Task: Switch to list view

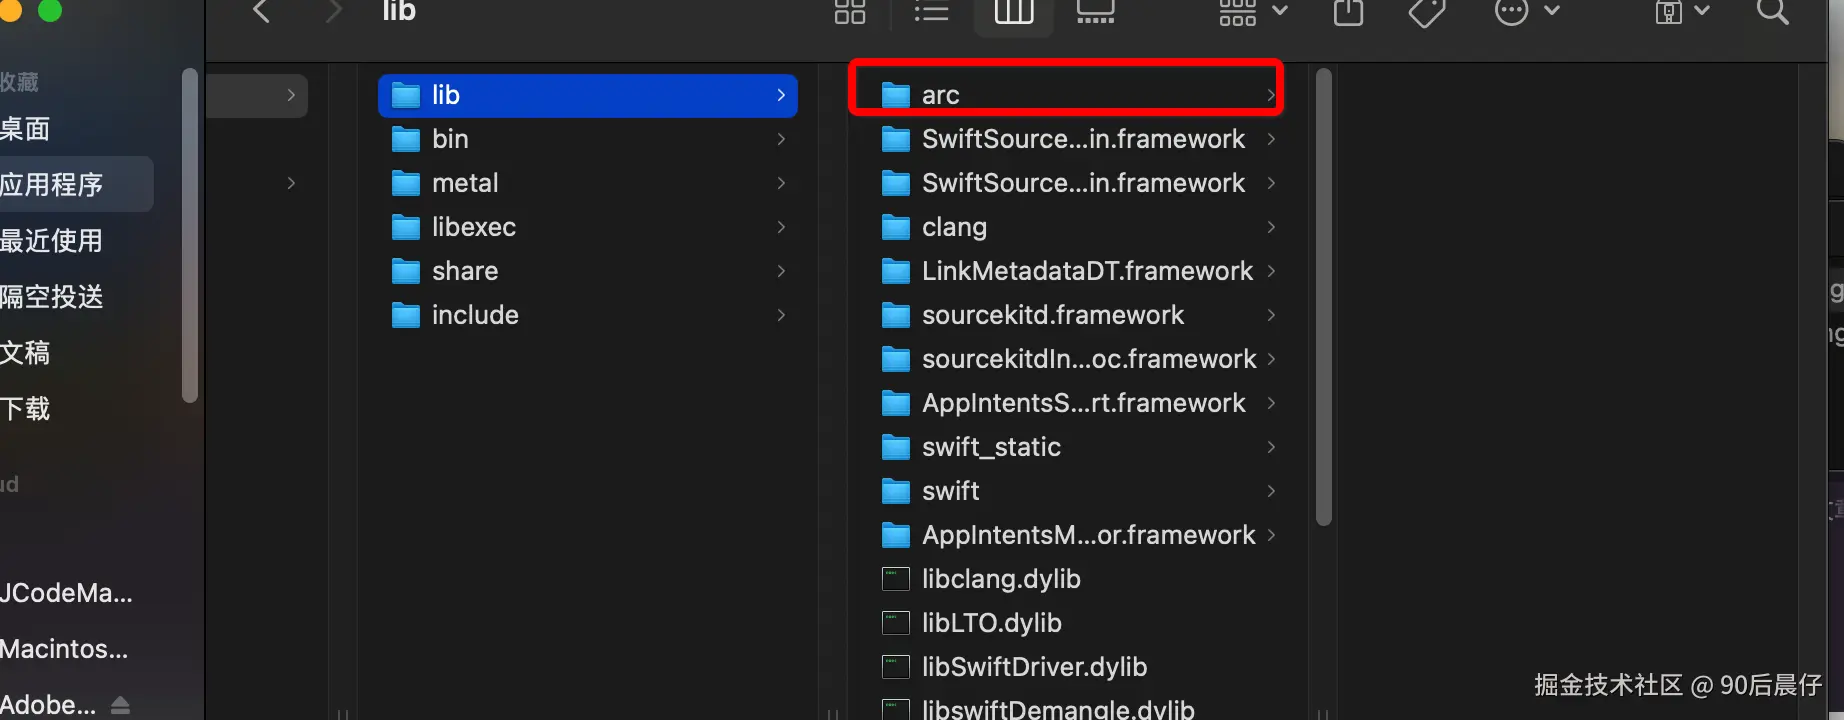Action: point(931,12)
